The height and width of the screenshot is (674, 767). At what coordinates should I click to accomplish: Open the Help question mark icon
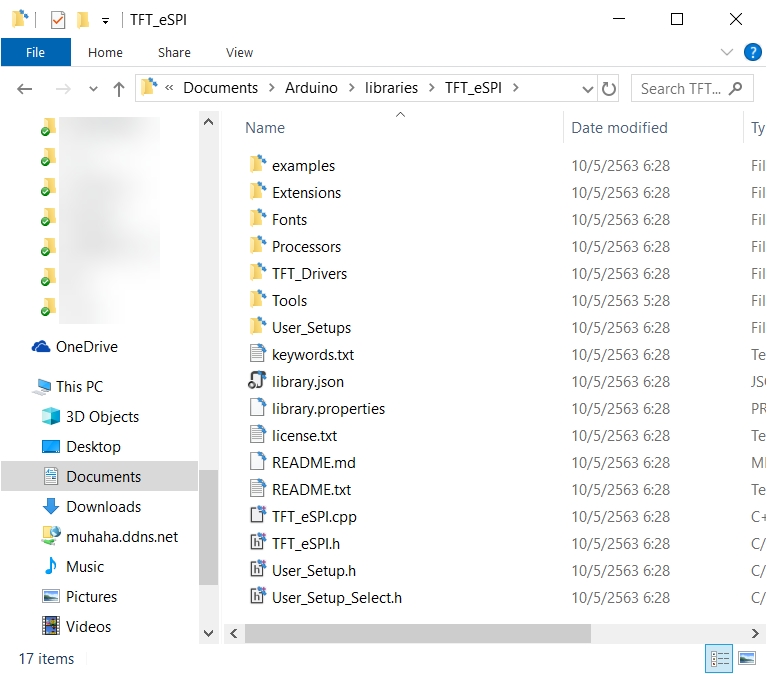pyautogui.click(x=753, y=52)
